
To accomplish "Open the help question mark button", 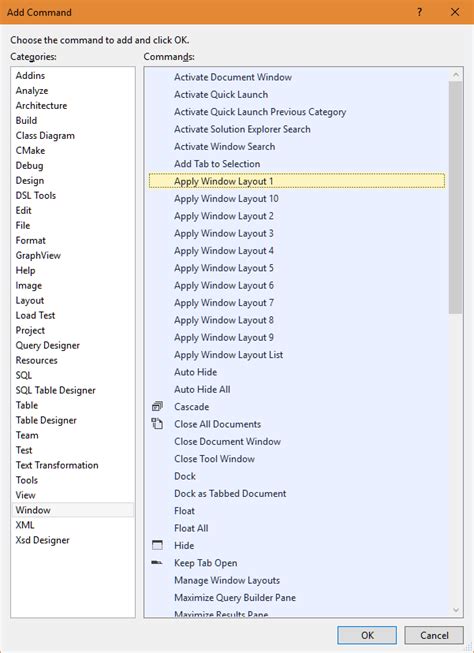I will (419, 12).
